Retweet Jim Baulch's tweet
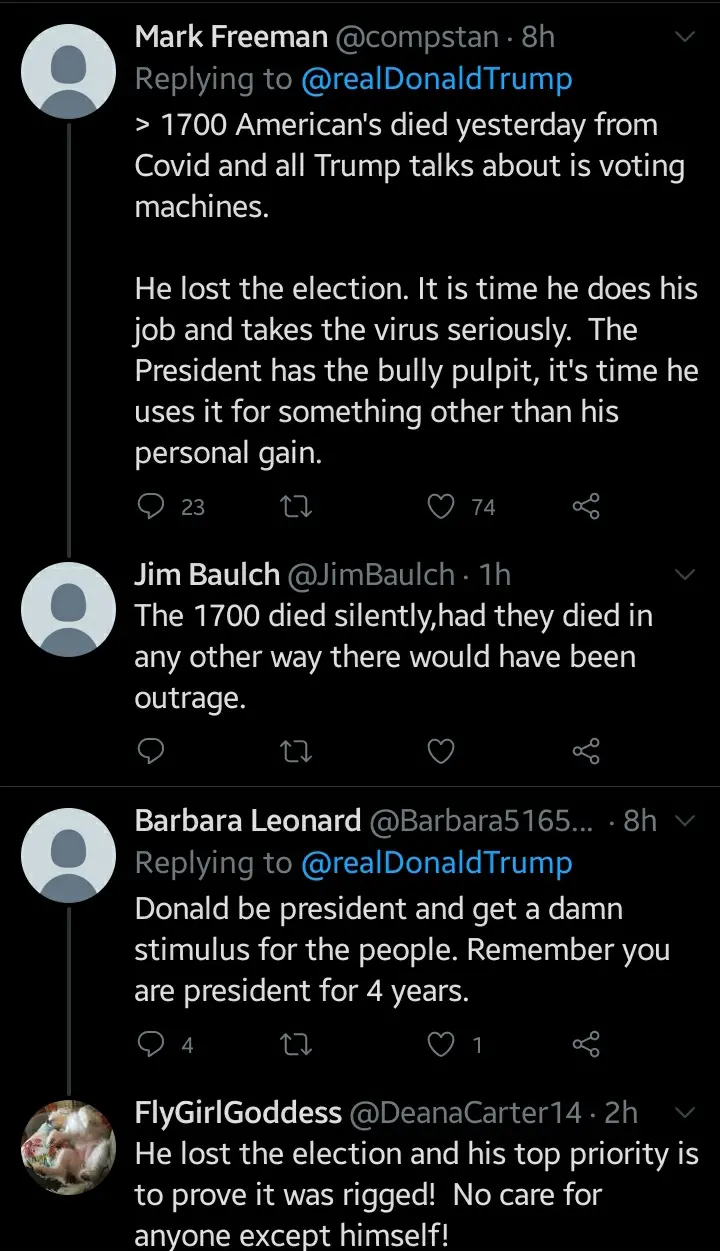The image size is (720, 1251). 298,750
